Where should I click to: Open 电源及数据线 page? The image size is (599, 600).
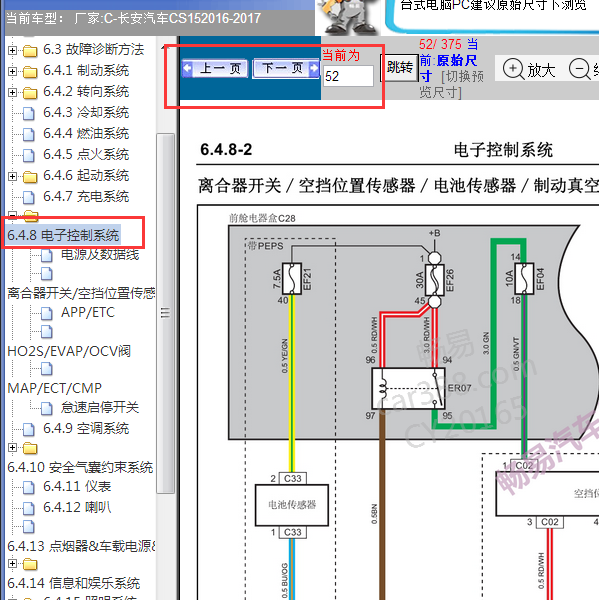100,254
